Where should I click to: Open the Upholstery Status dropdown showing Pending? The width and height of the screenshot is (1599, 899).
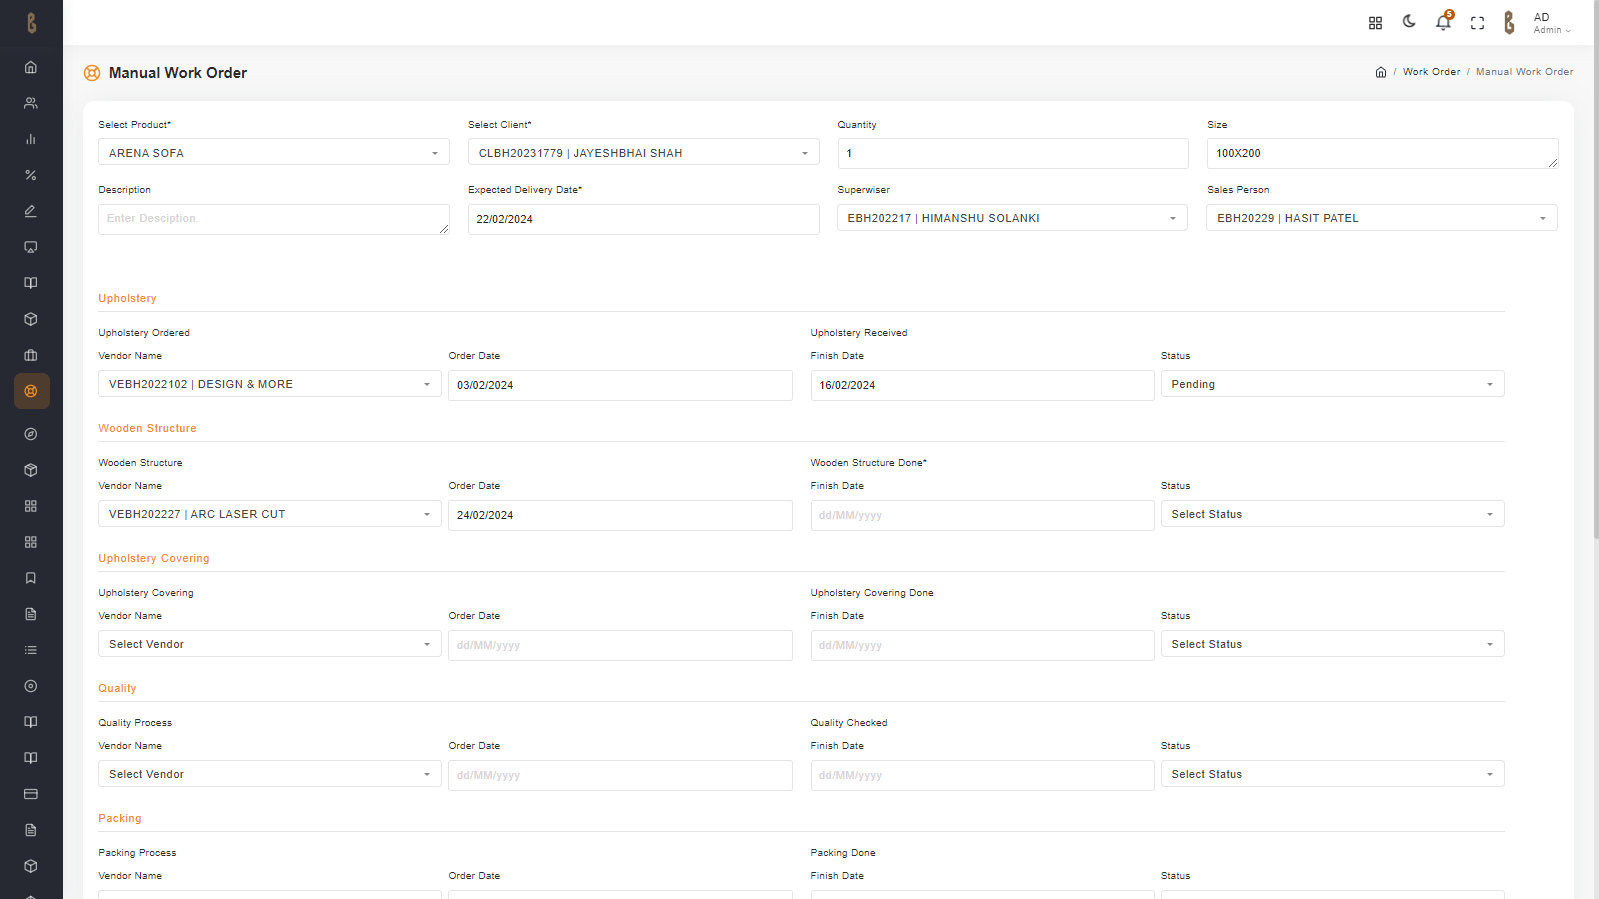coord(1332,384)
